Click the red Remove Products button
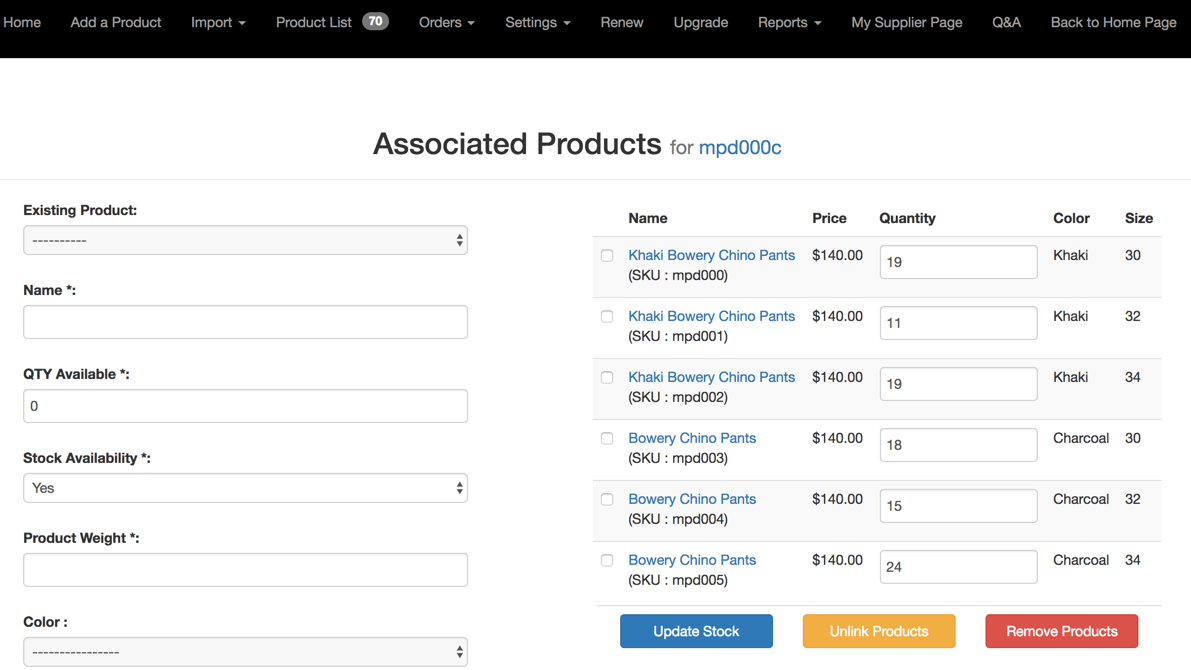This screenshot has width=1191, height=670. pyautogui.click(x=1061, y=631)
